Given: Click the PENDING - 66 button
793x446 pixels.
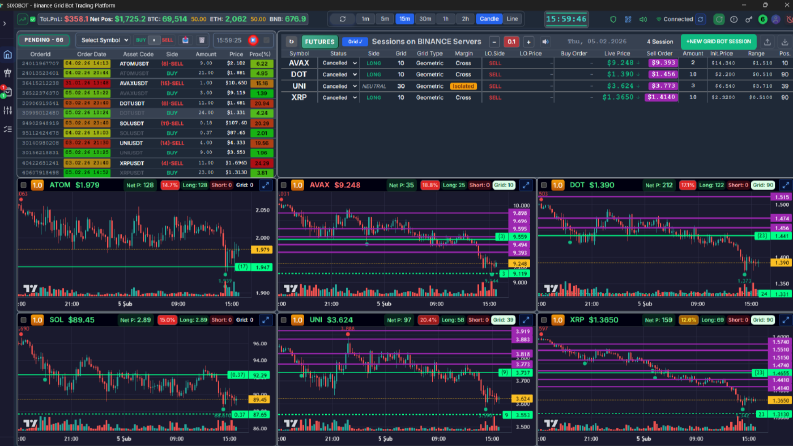Looking at the screenshot, I should (x=44, y=40).
